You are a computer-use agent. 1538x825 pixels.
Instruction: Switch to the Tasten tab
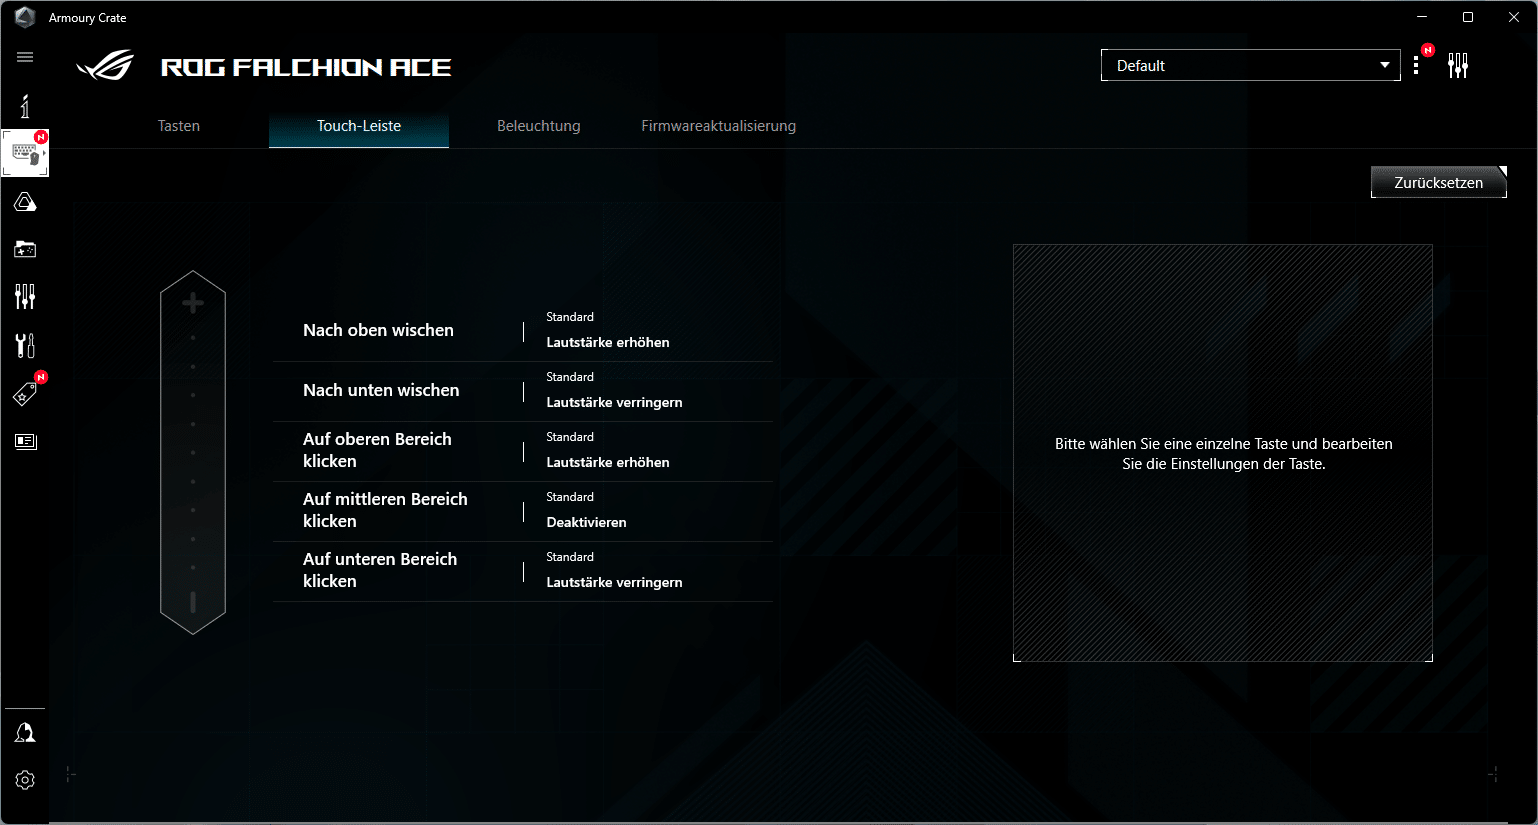pyautogui.click(x=179, y=126)
